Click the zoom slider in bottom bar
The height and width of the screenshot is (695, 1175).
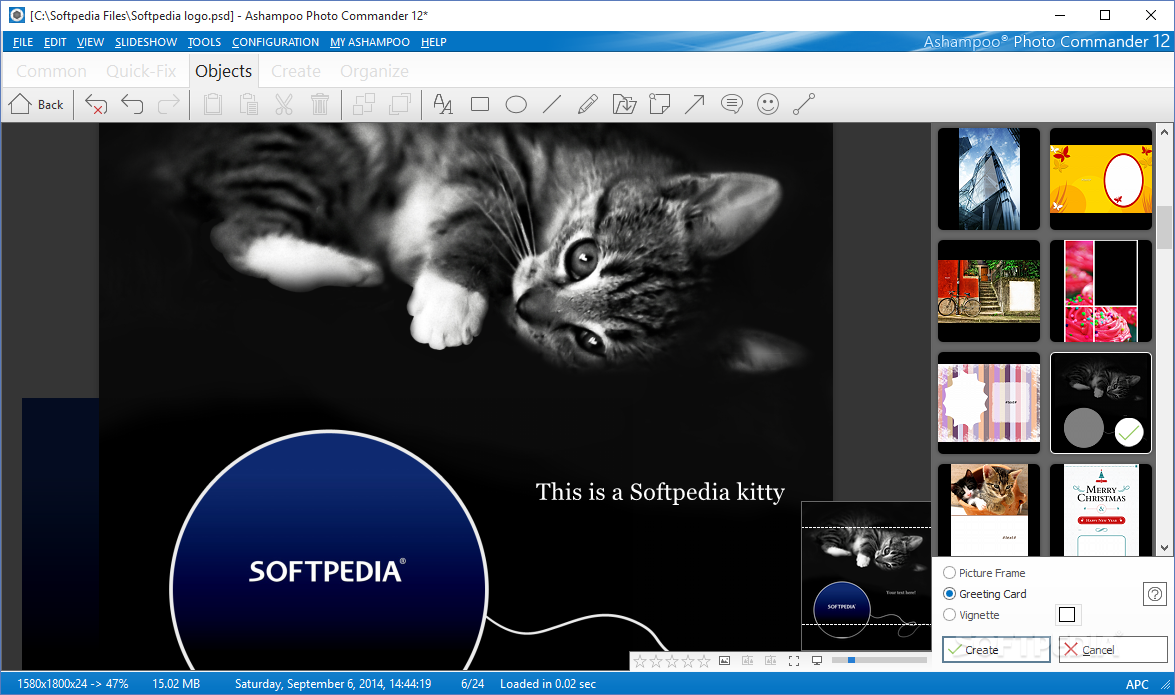point(879,661)
